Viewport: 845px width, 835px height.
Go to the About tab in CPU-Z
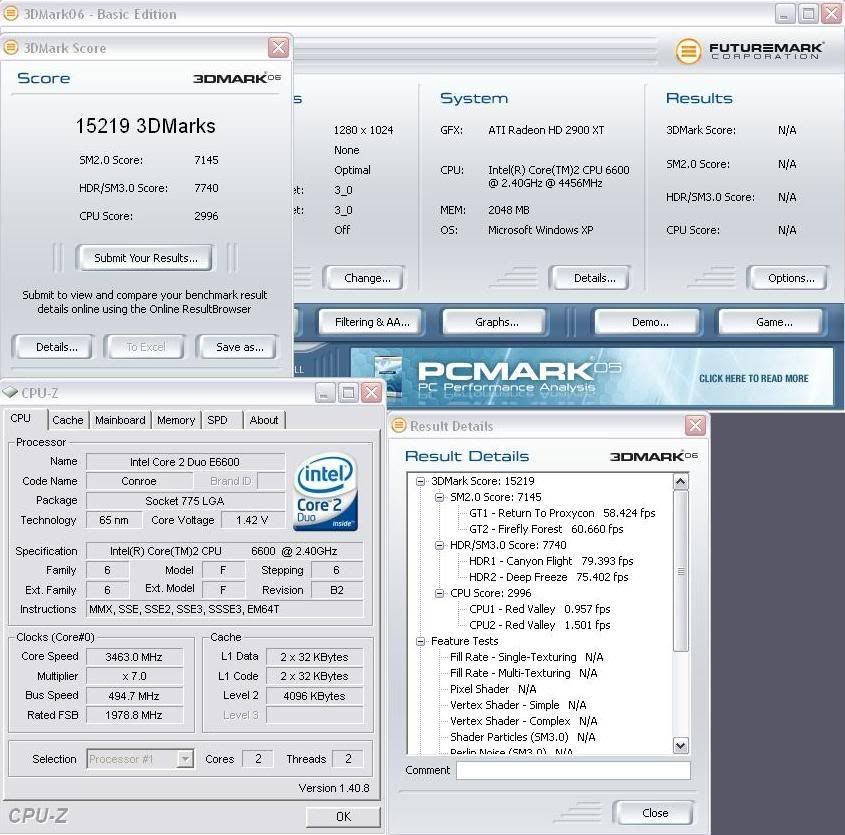click(x=264, y=420)
